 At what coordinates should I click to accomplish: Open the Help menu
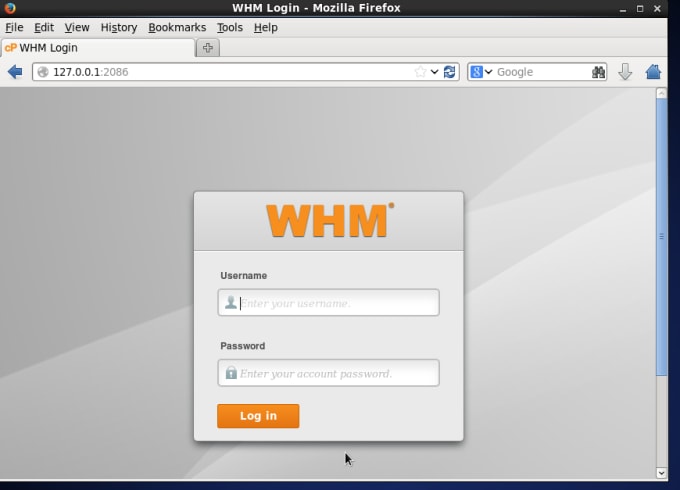[265, 27]
